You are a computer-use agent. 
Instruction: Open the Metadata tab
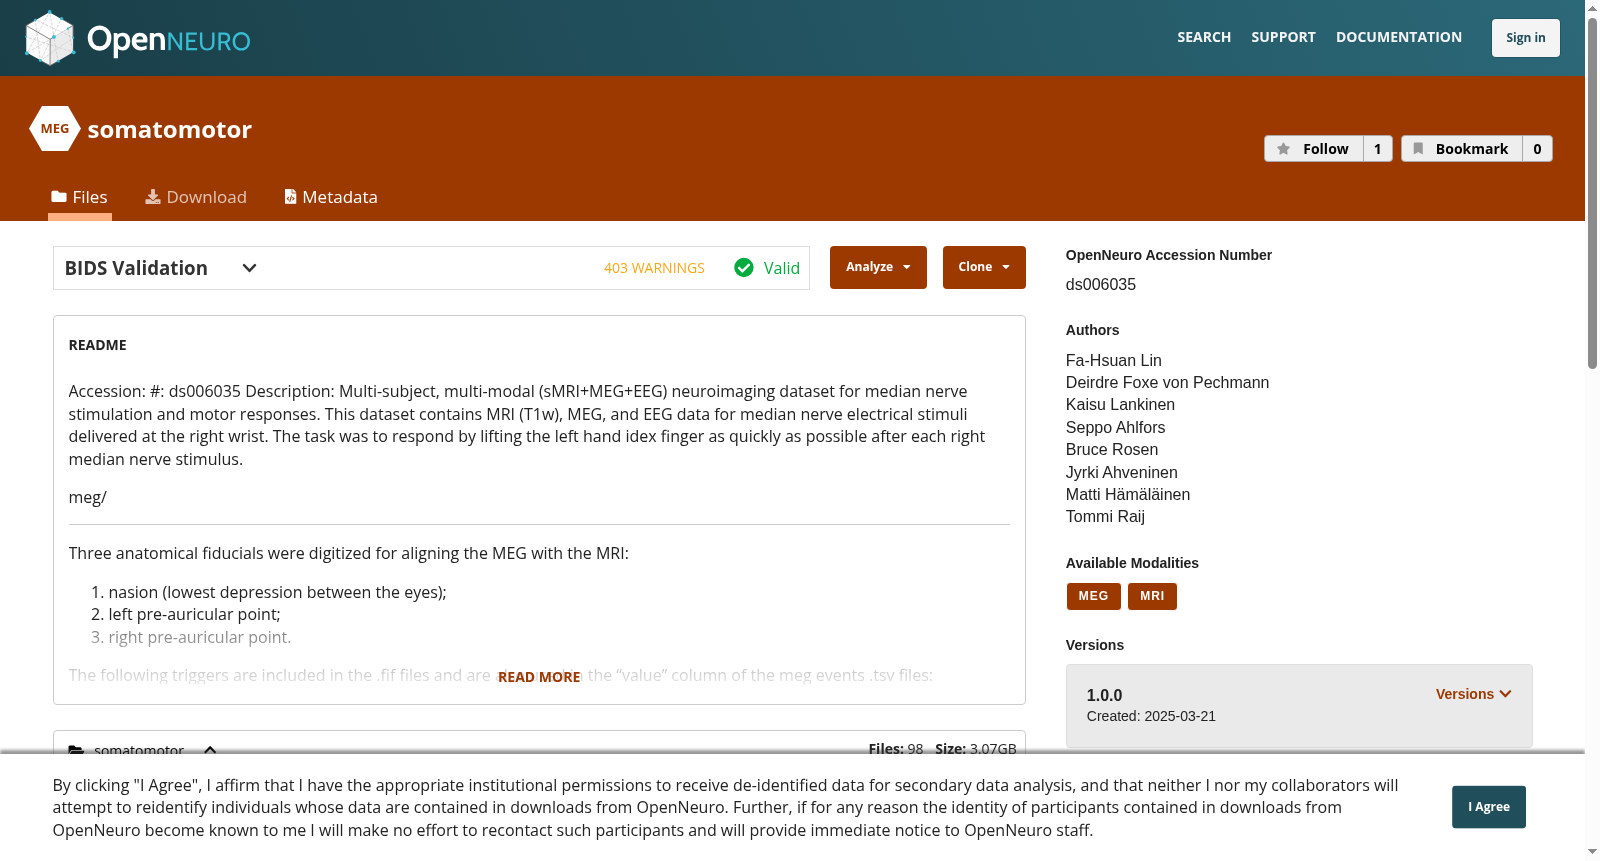click(x=331, y=197)
